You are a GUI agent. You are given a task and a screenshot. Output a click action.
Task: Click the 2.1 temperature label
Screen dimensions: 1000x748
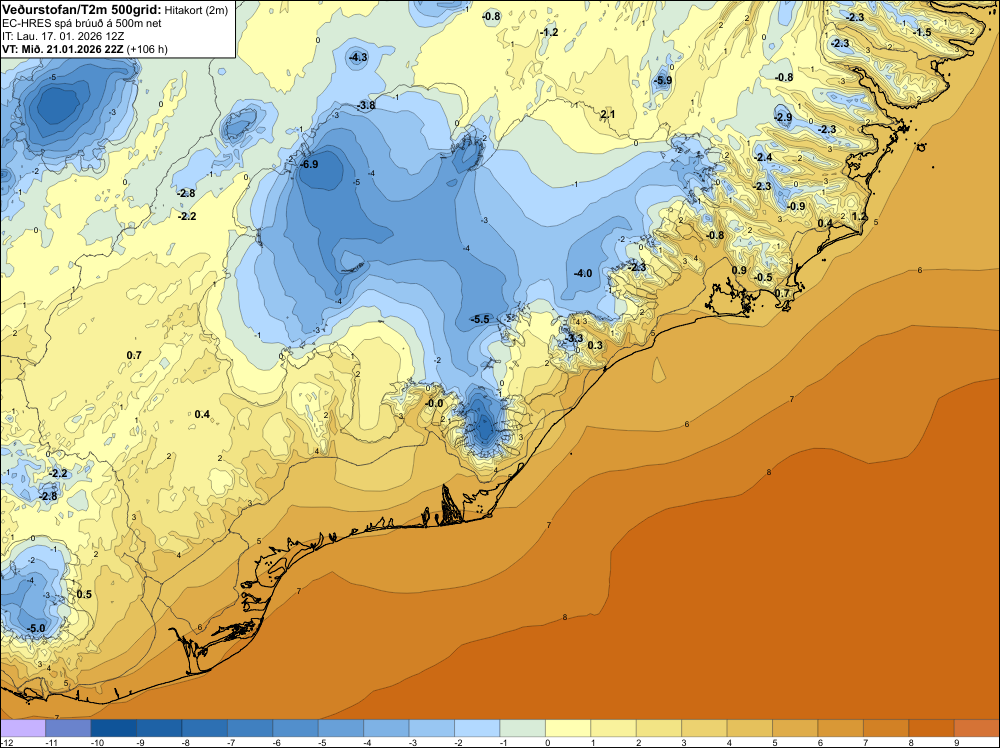[x=608, y=114]
